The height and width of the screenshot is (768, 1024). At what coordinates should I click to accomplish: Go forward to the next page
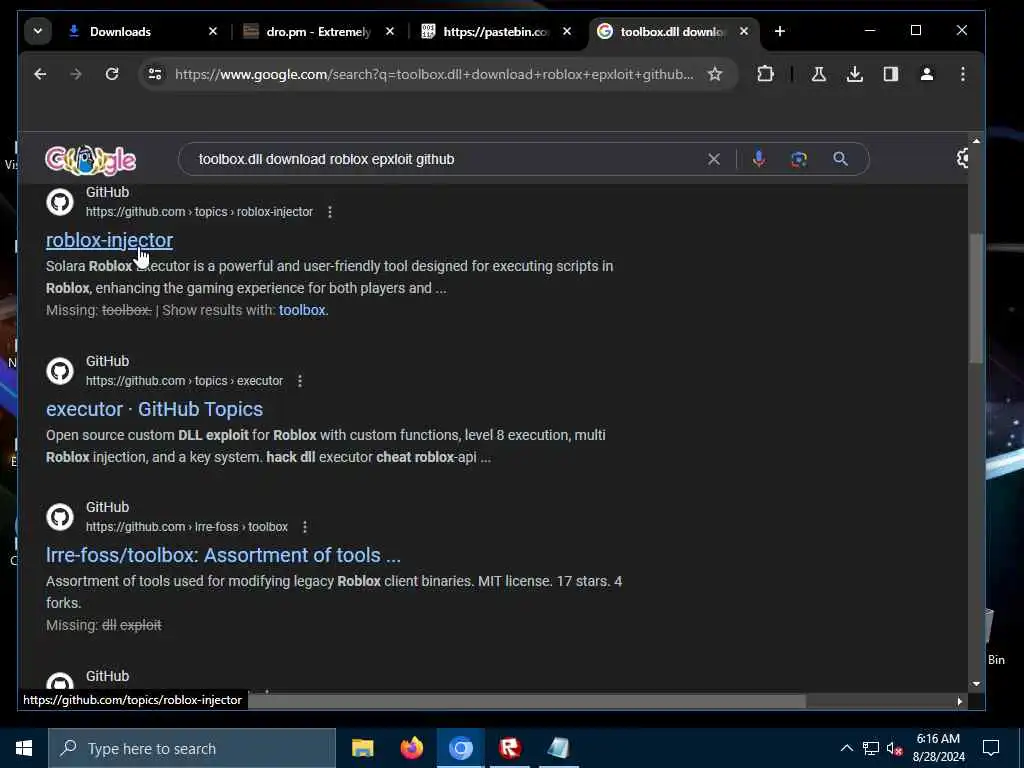76,74
